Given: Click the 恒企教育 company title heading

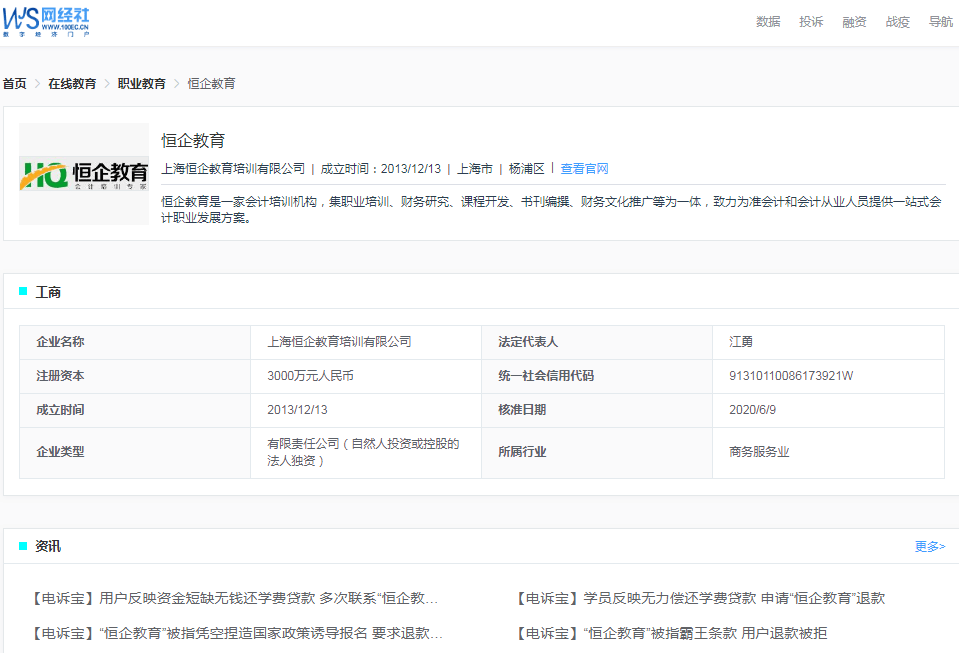Looking at the screenshot, I should click(193, 141).
